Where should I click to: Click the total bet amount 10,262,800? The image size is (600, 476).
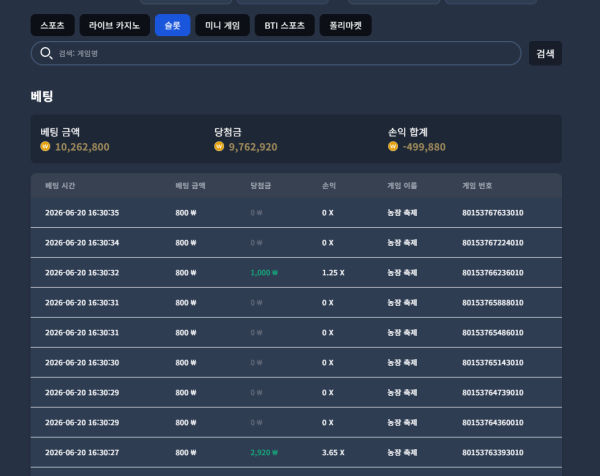tap(82, 147)
